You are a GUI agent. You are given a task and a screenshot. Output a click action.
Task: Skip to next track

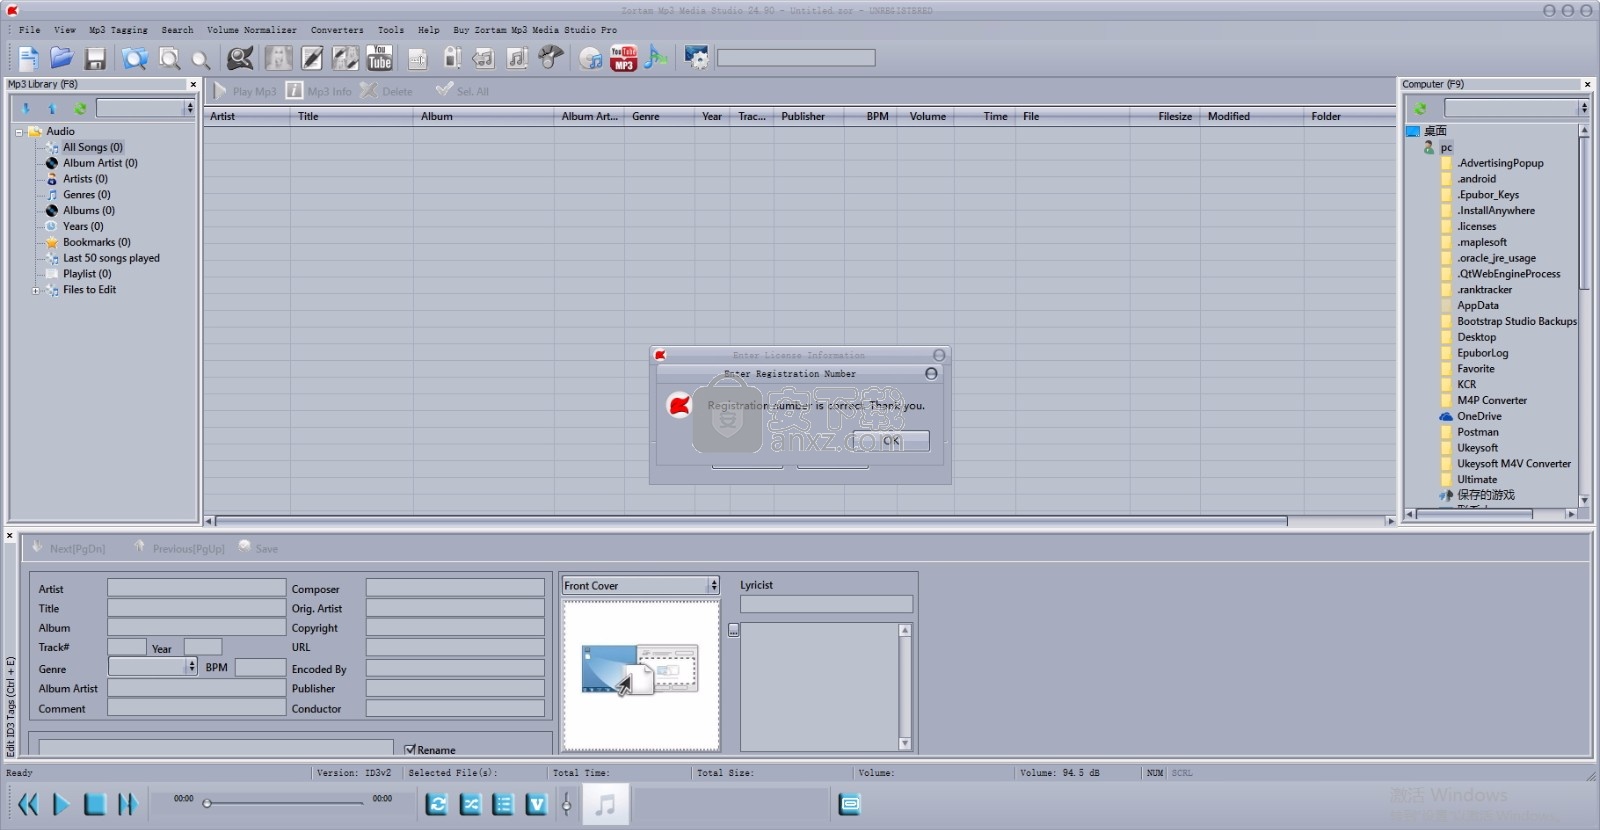tap(127, 804)
